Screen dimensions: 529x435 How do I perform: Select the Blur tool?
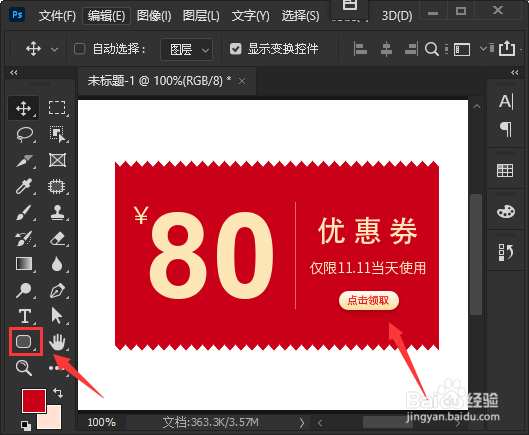[x=57, y=264]
